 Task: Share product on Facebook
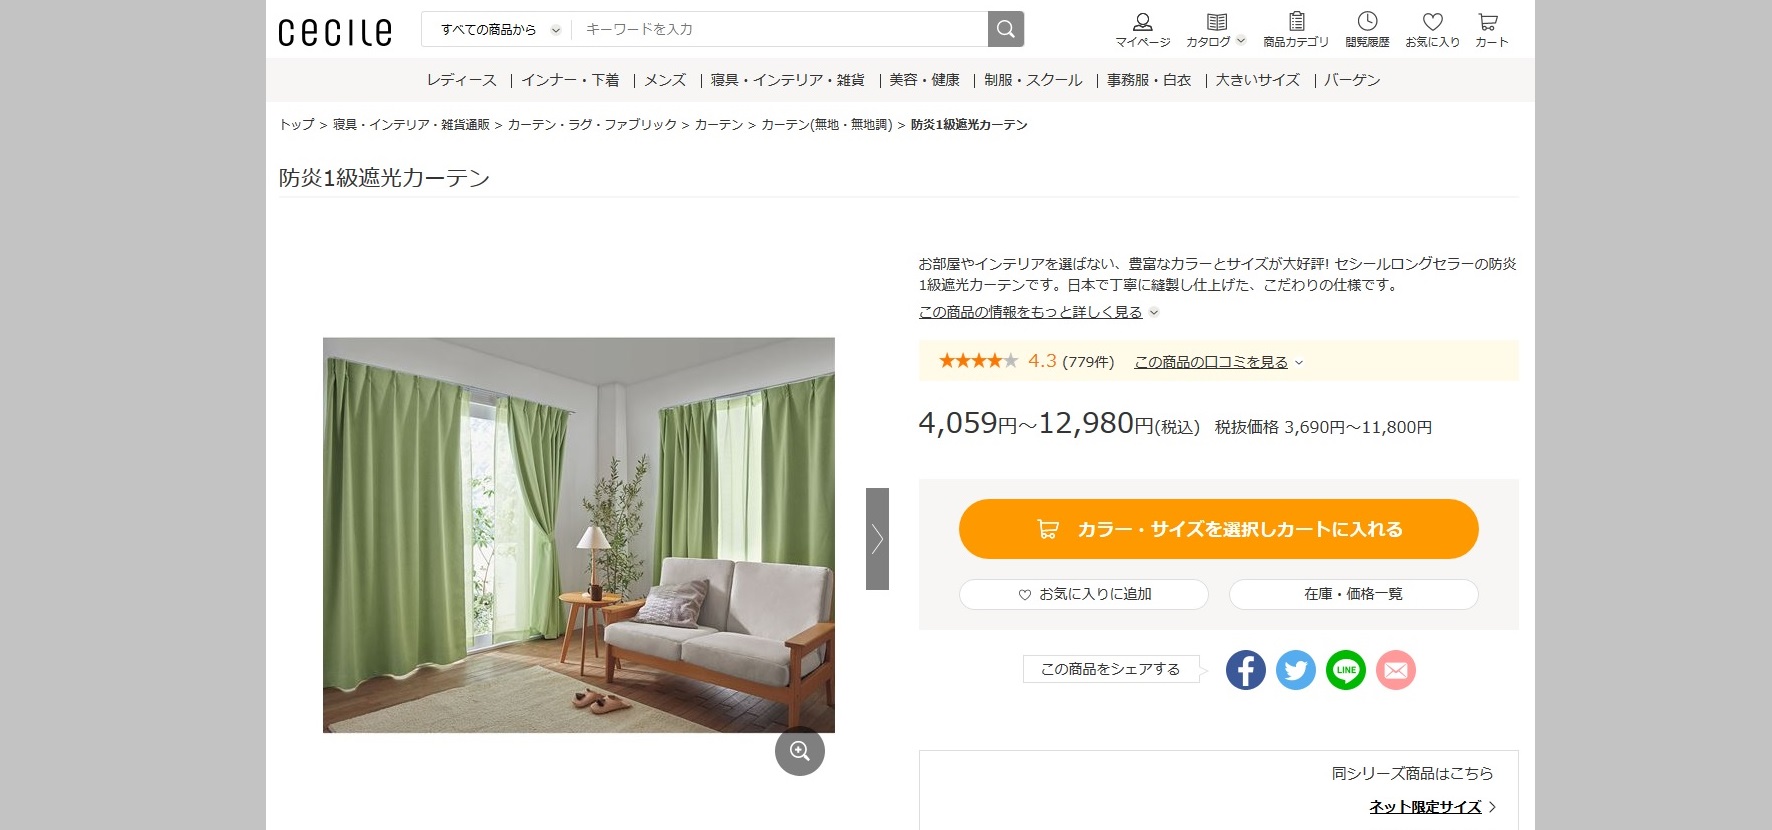[x=1246, y=670]
